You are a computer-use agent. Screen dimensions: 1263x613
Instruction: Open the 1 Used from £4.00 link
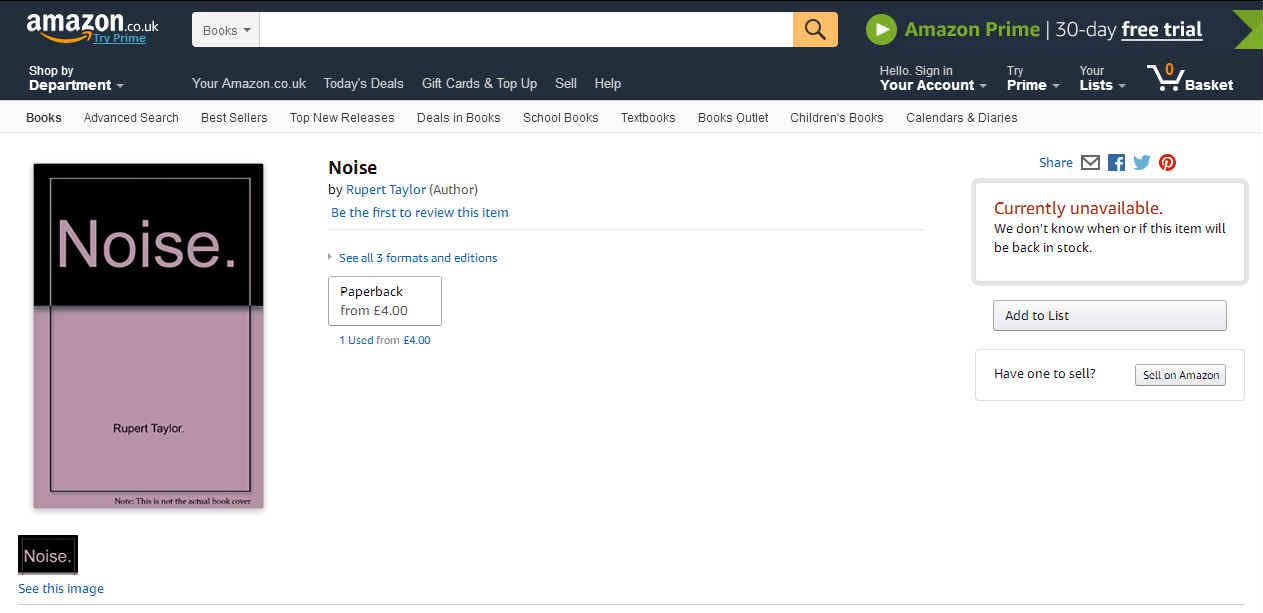[x=385, y=341]
